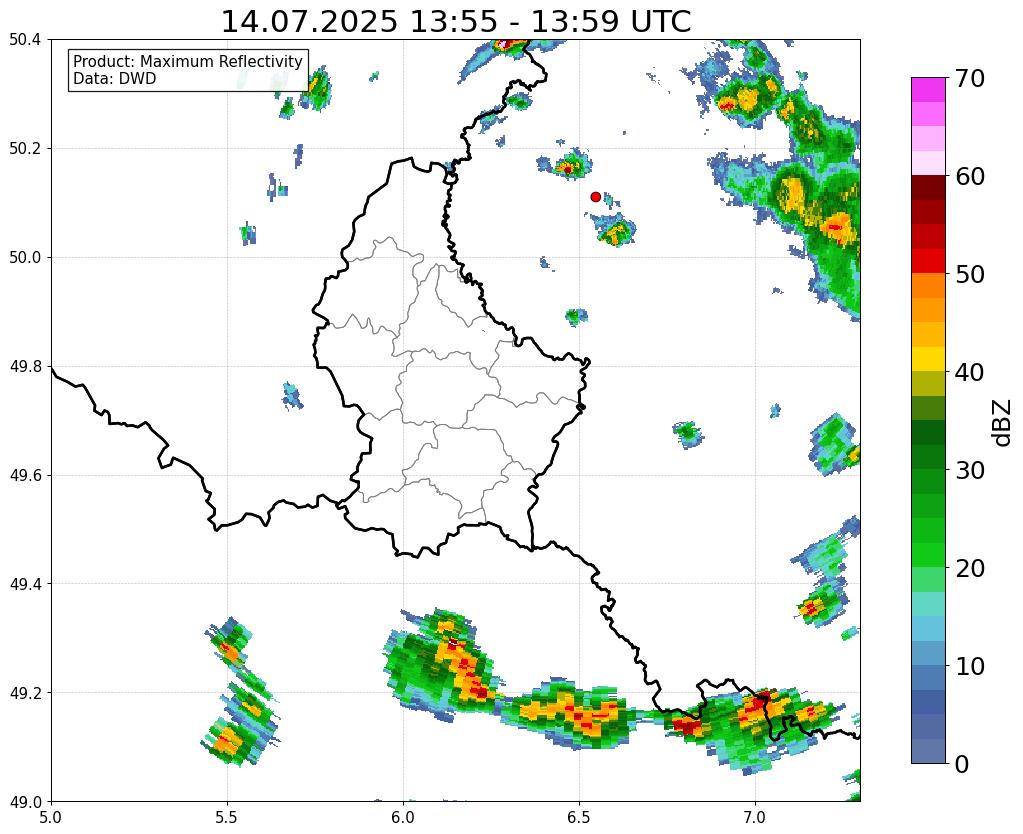This screenshot has width=1023, height=834.
Task: Click 'Product: Maximum Reflectivity' label
Action: click(188, 61)
